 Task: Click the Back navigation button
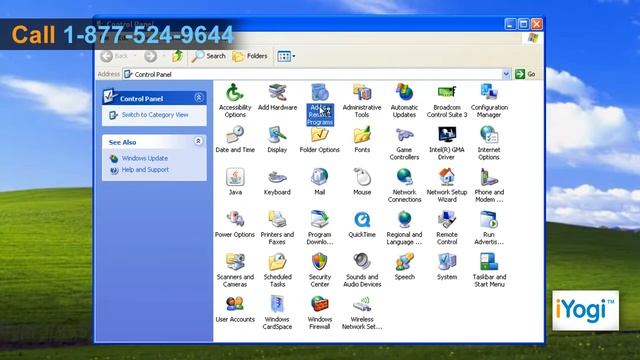pyautogui.click(x=115, y=56)
